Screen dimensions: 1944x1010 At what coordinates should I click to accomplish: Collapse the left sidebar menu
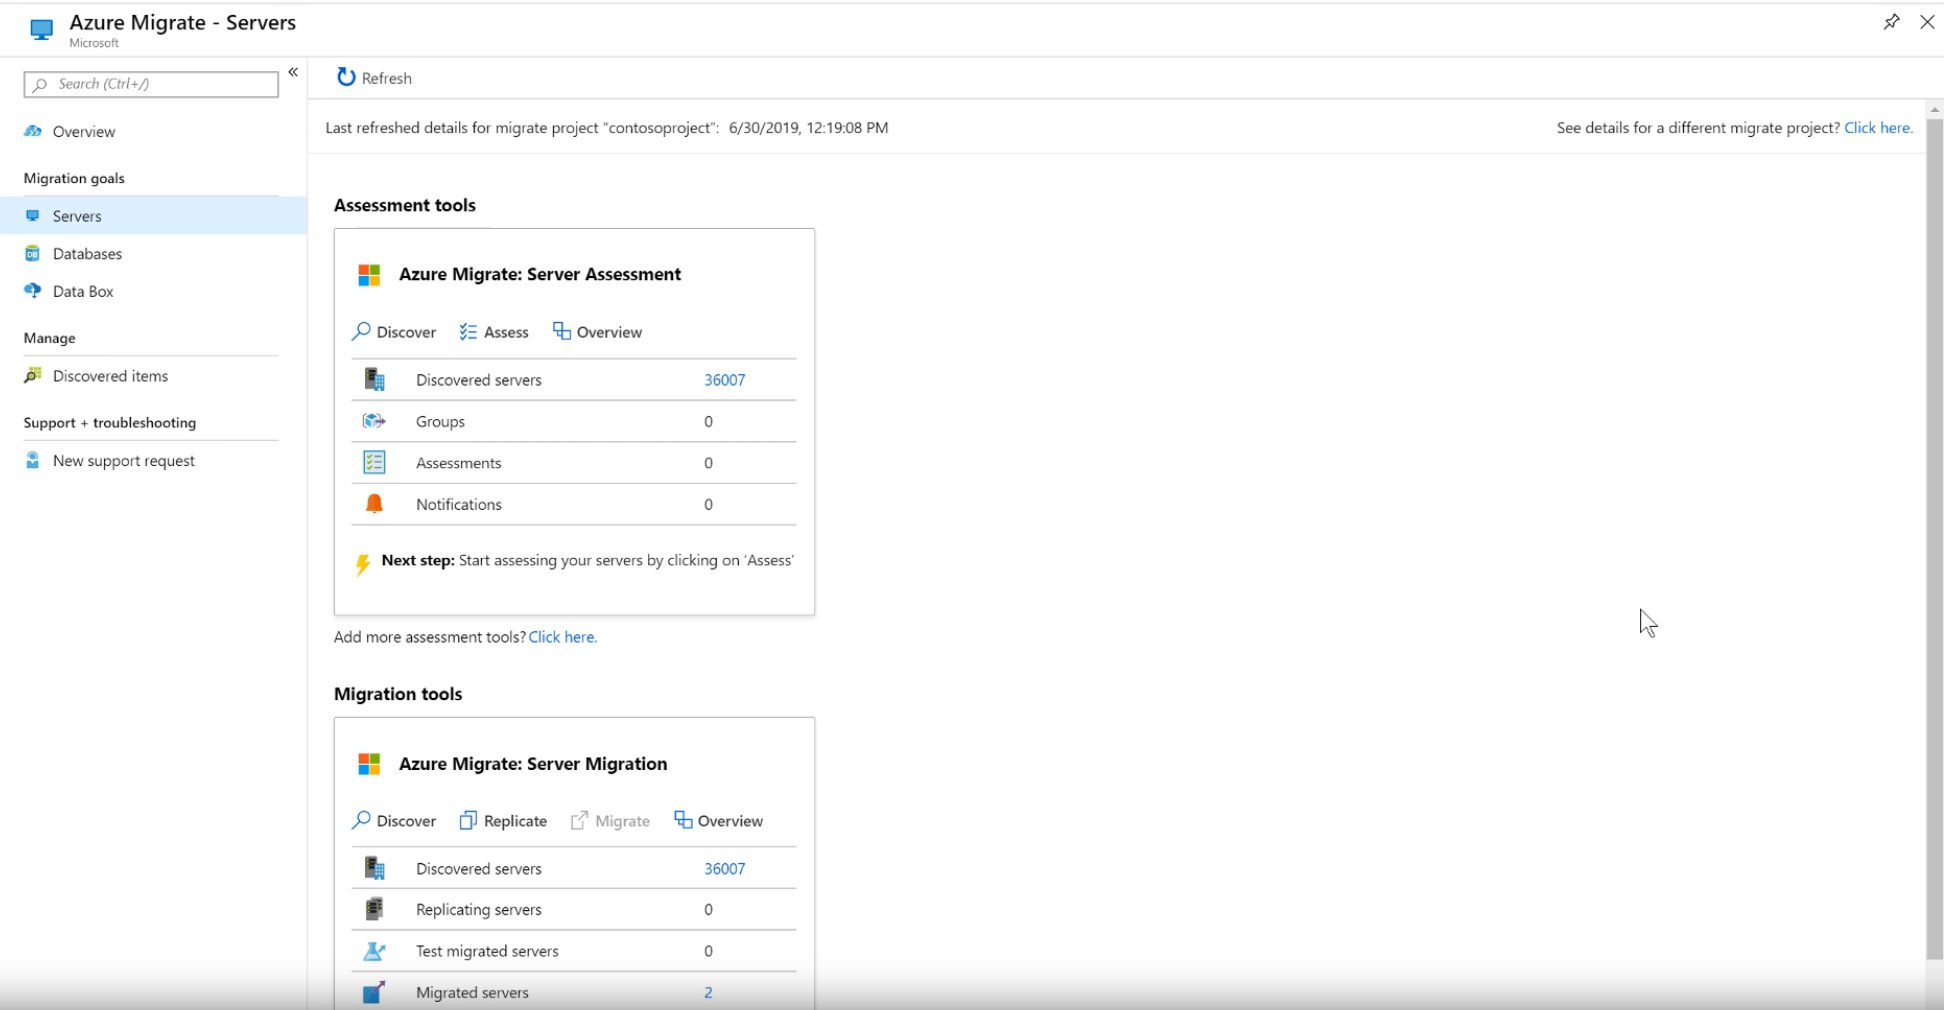point(293,72)
